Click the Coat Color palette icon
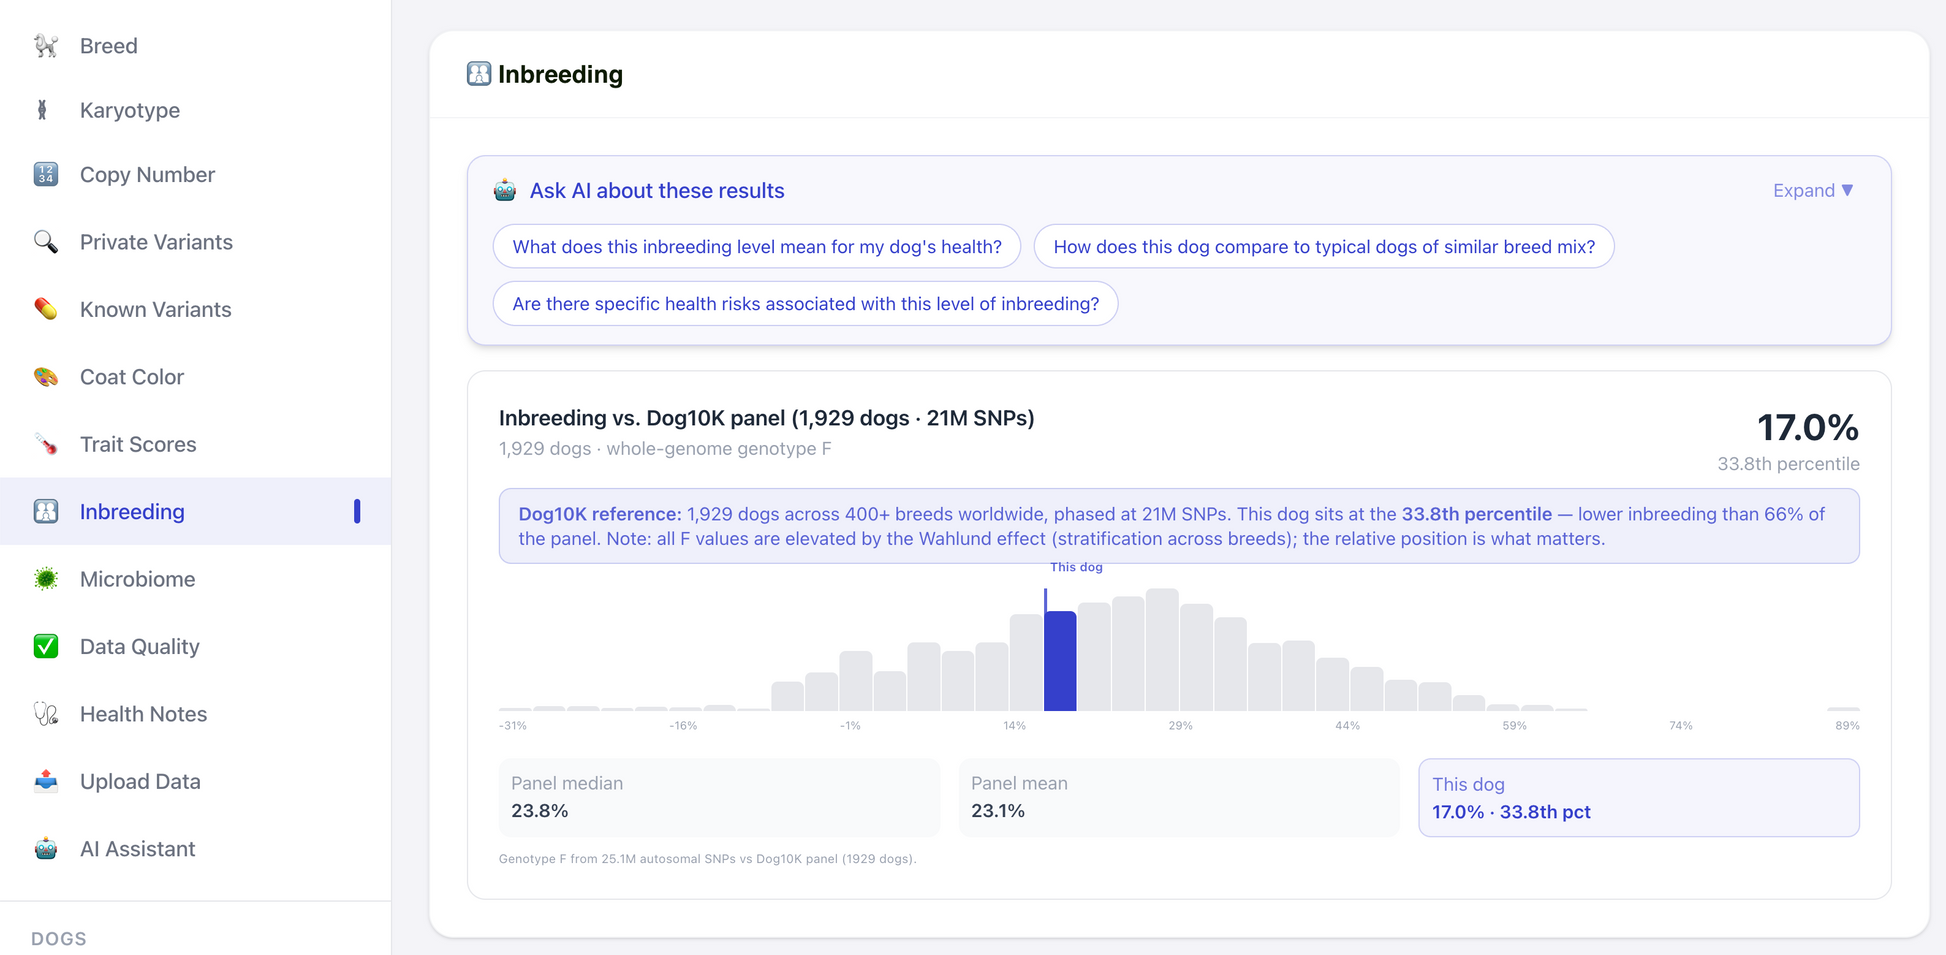 (x=45, y=377)
